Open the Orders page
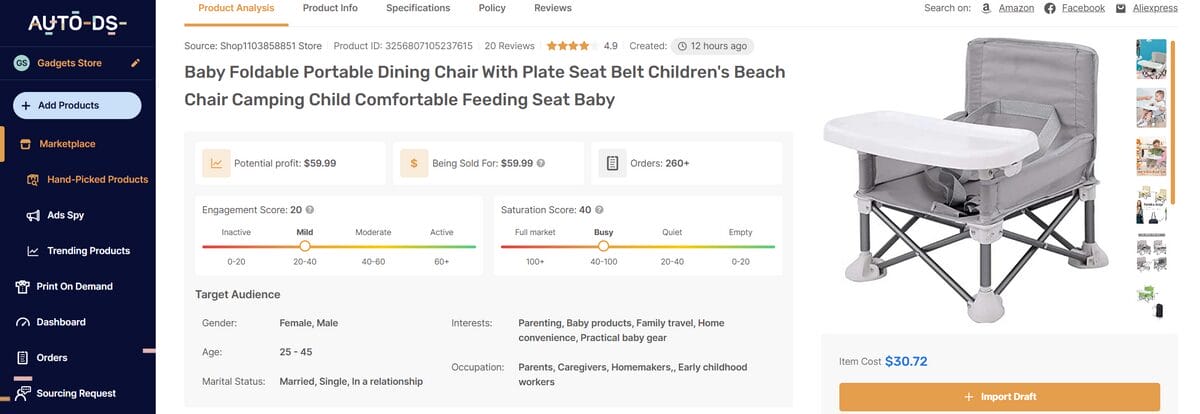Viewport: 1200px width, 414px height. [51, 358]
